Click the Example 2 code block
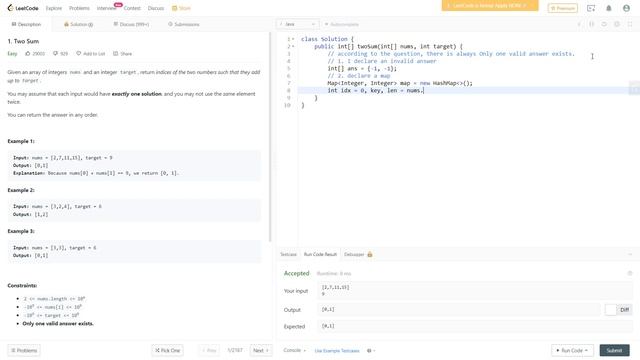This screenshot has height=360, width=640. 134,210
